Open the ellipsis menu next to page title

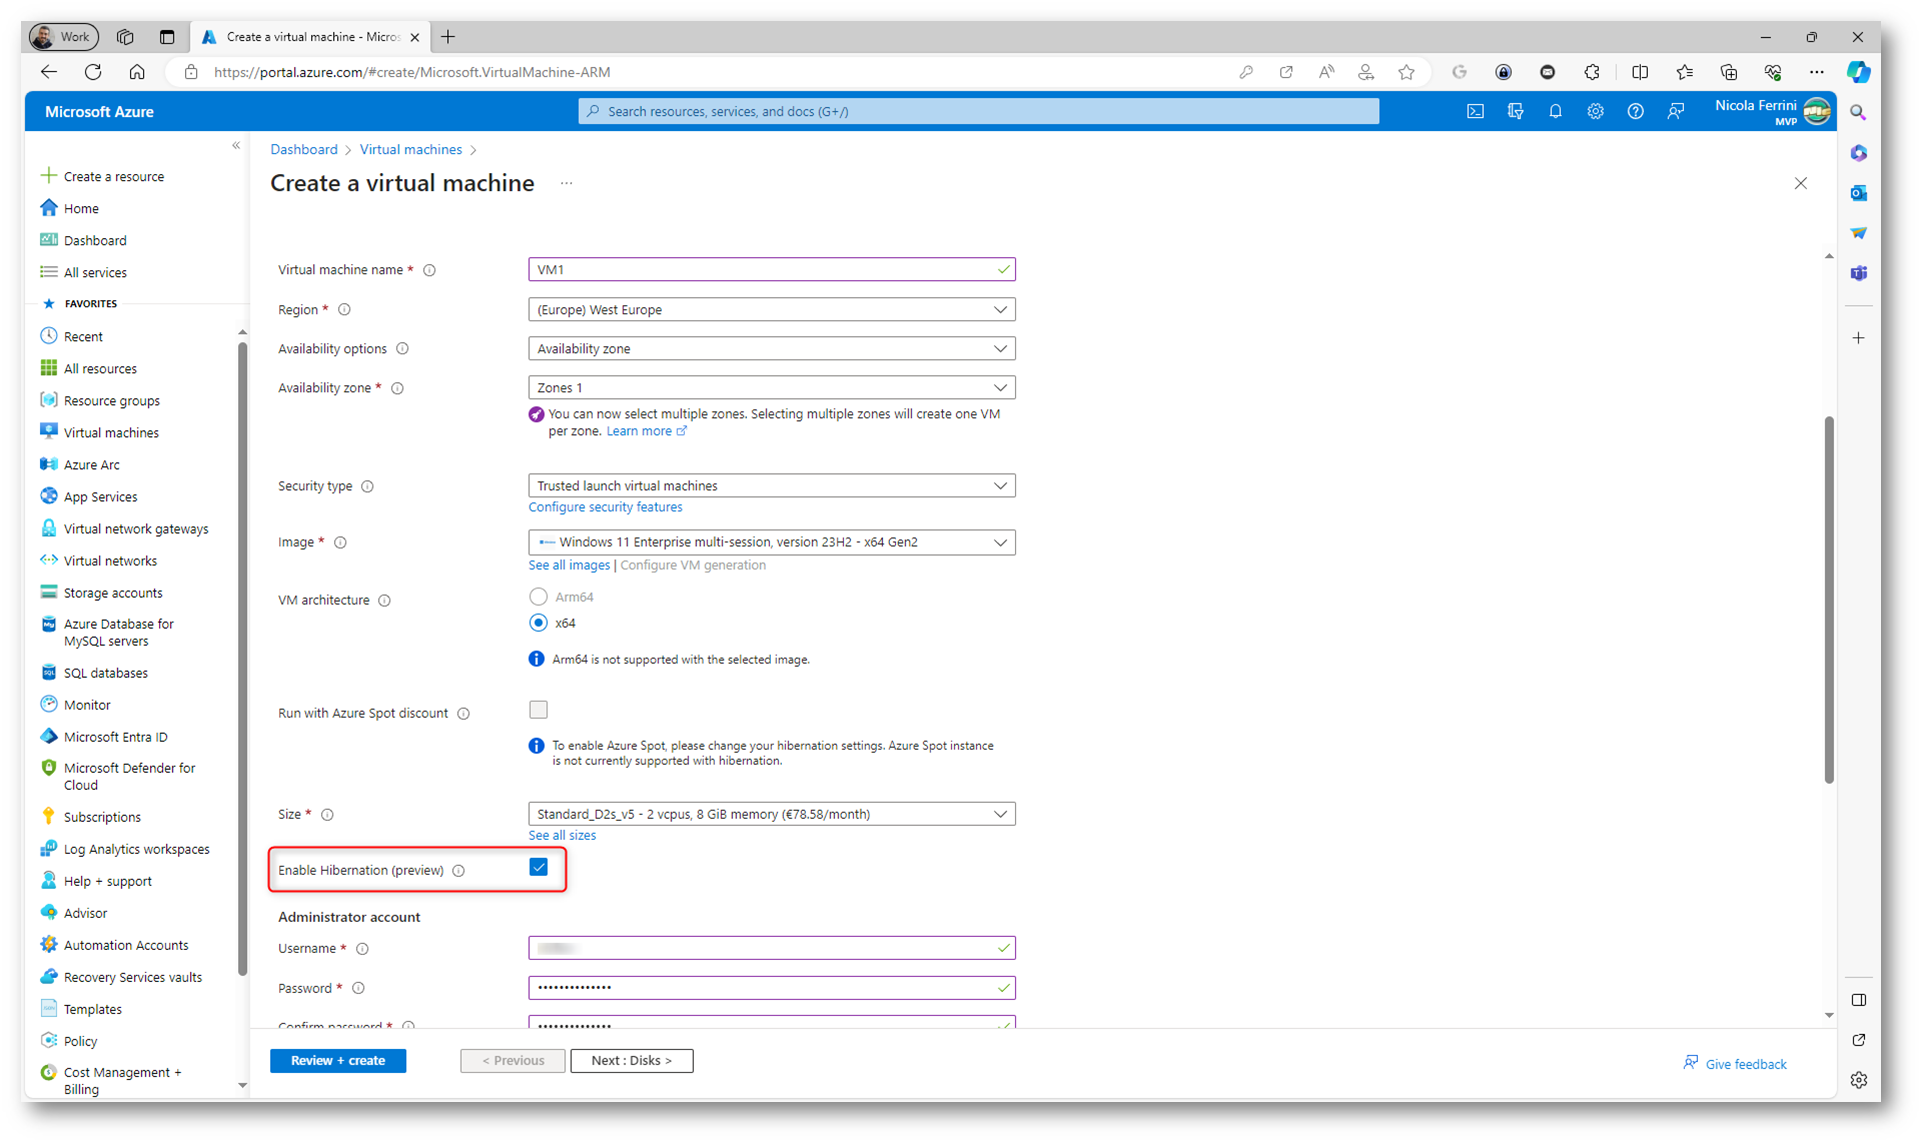tap(566, 183)
